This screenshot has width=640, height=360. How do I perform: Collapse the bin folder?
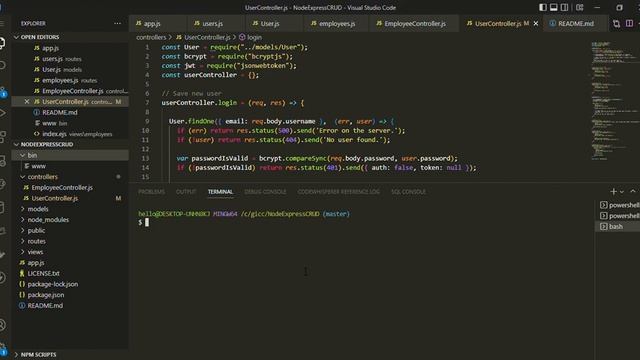click(x=70, y=155)
